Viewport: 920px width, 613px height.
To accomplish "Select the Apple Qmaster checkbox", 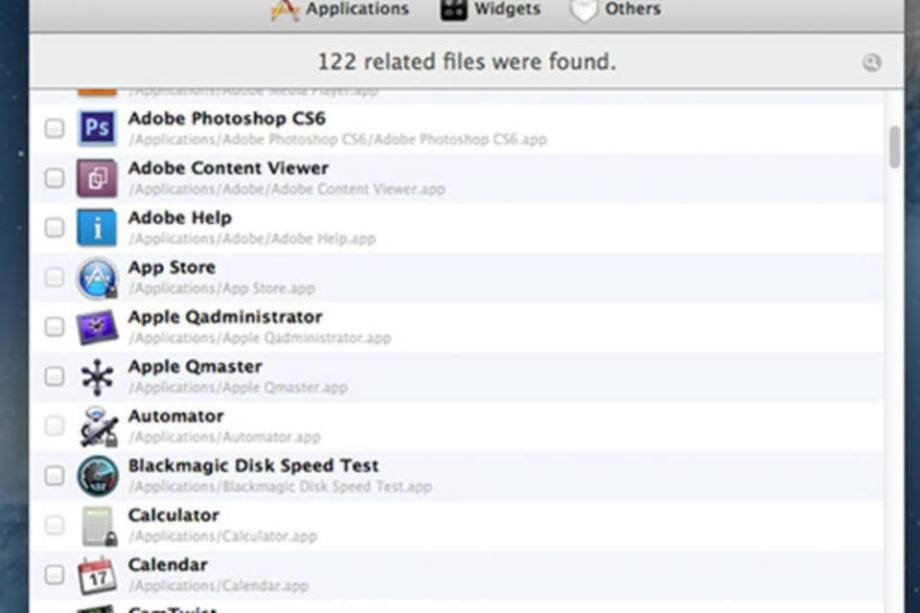I will click(x=55, y=376).
